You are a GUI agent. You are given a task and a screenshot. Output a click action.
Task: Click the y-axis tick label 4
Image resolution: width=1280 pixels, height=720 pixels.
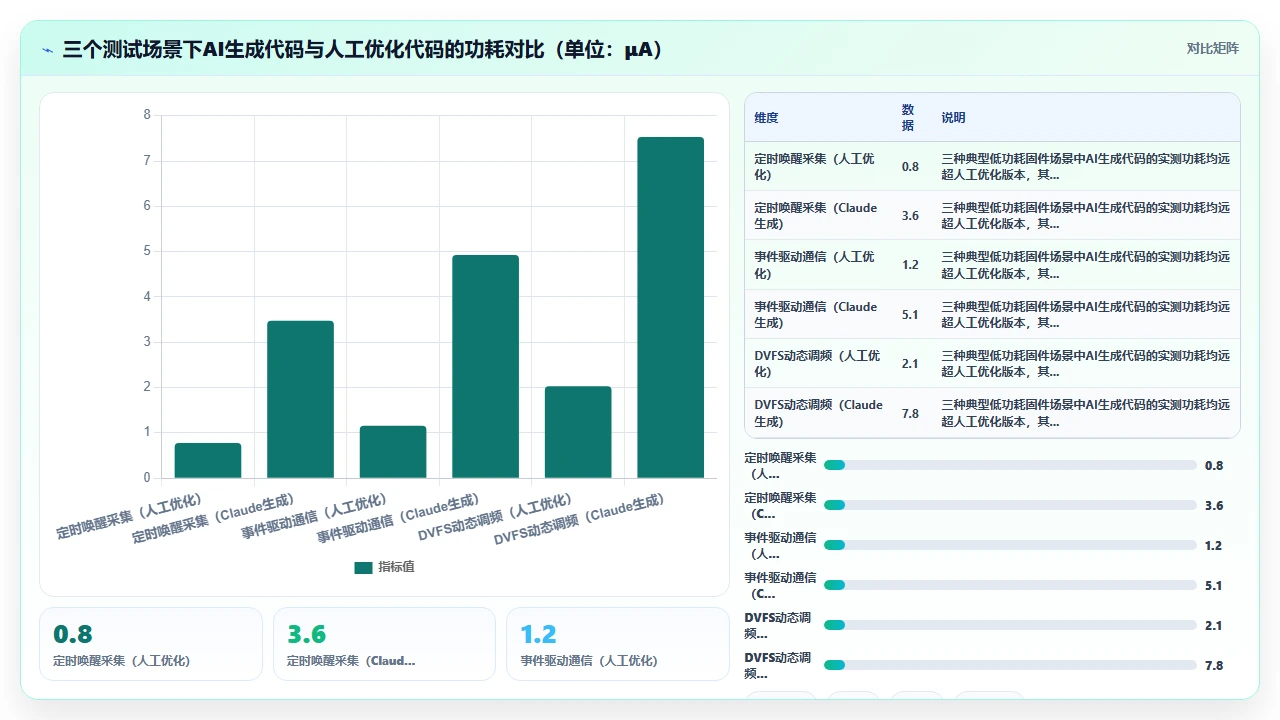pyautogui.click(x=147, y=296)
